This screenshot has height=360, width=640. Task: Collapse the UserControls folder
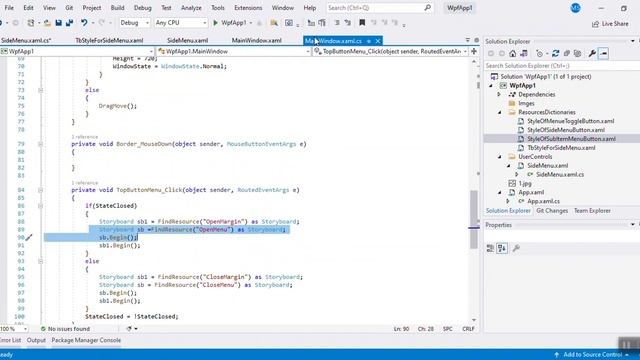tap(500, 157)
